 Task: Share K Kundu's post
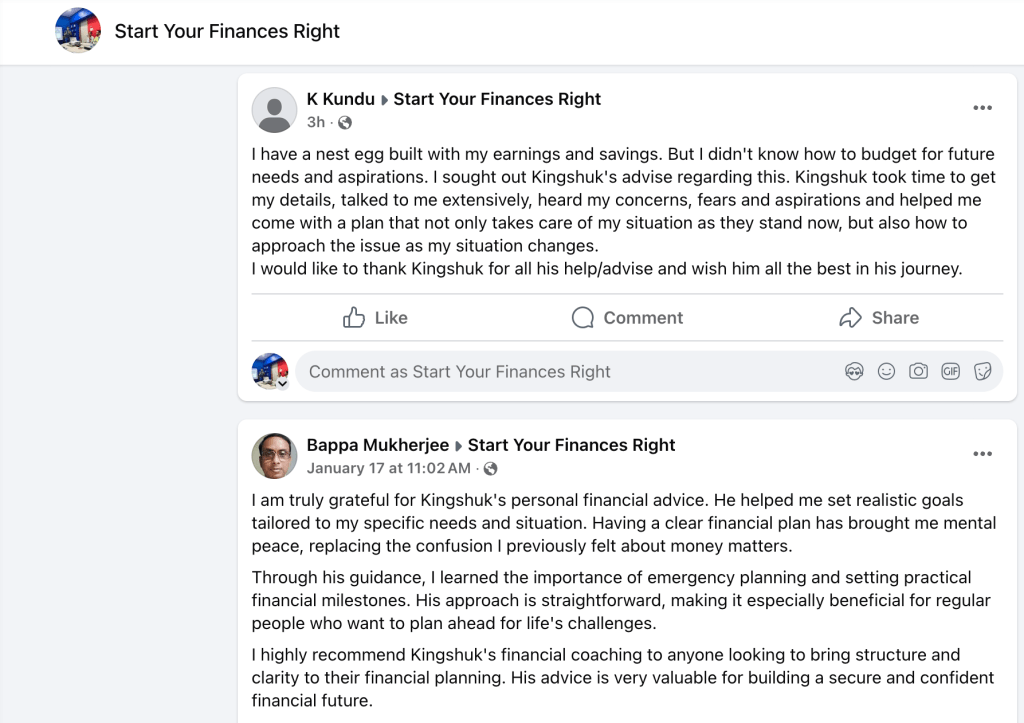tap(878, 318)
